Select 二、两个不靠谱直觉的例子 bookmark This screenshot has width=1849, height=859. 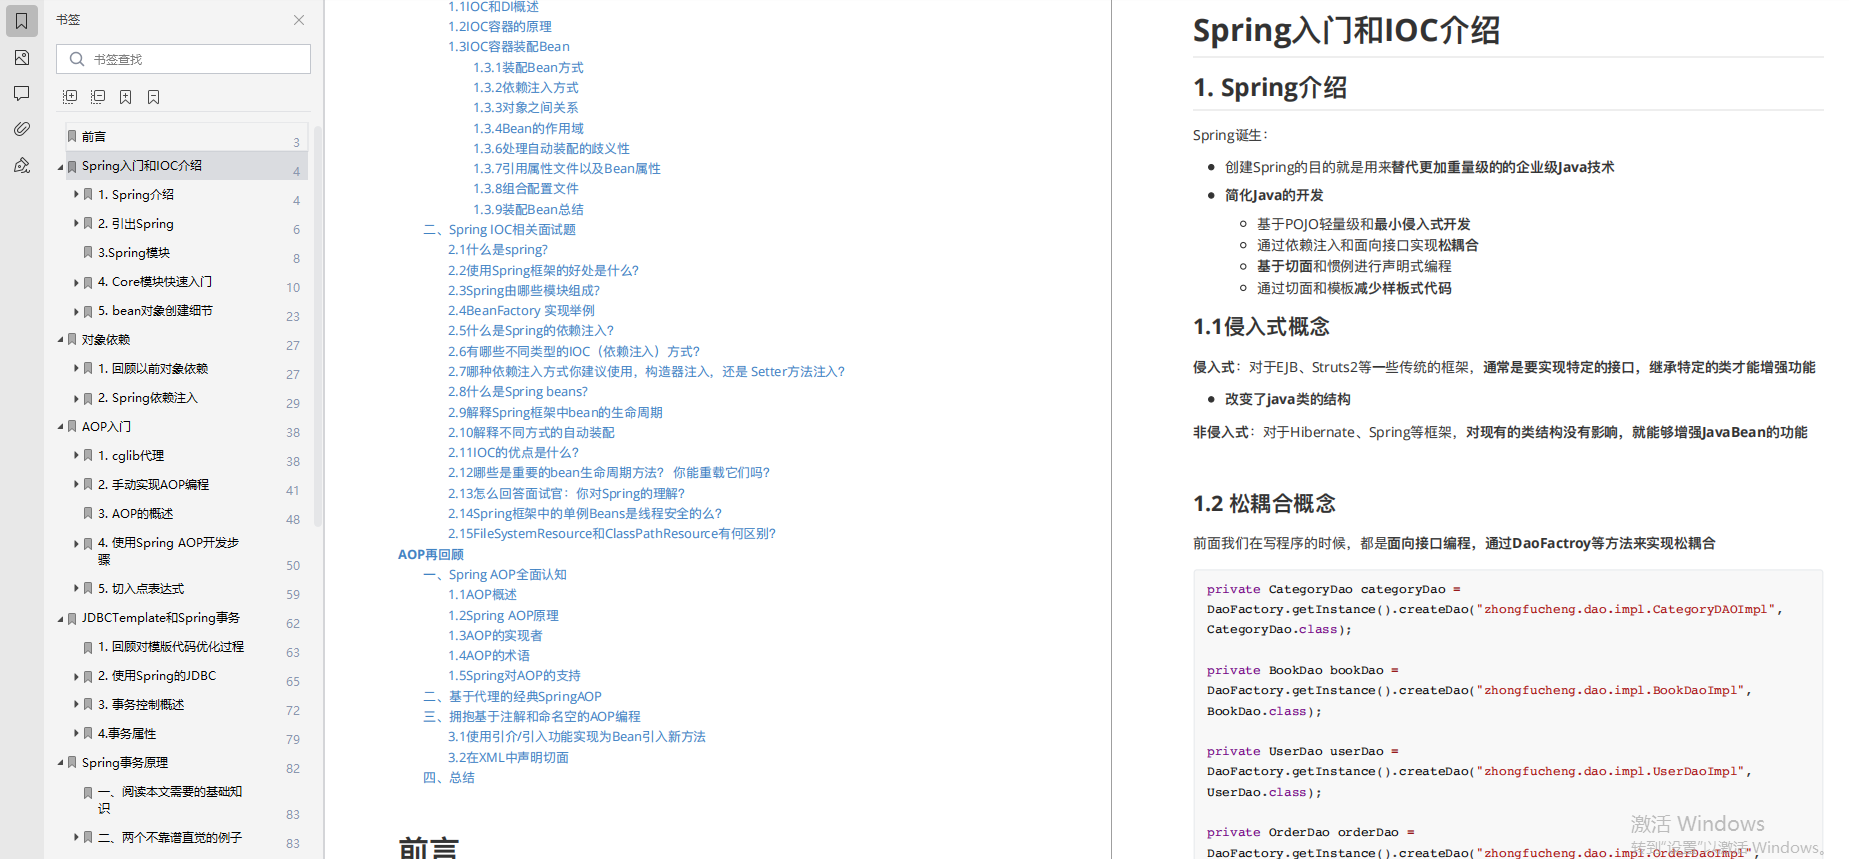point(170,838)
